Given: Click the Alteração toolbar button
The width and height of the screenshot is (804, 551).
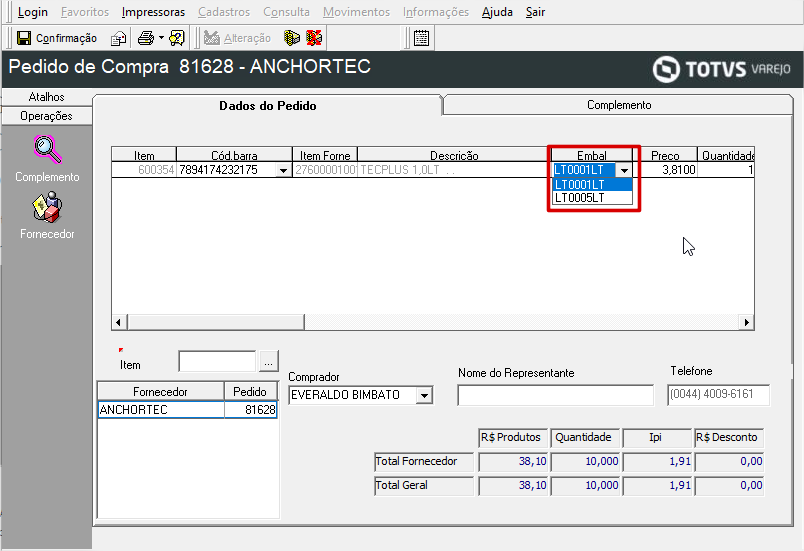Looking at the screenshot, I should point(237,38).
